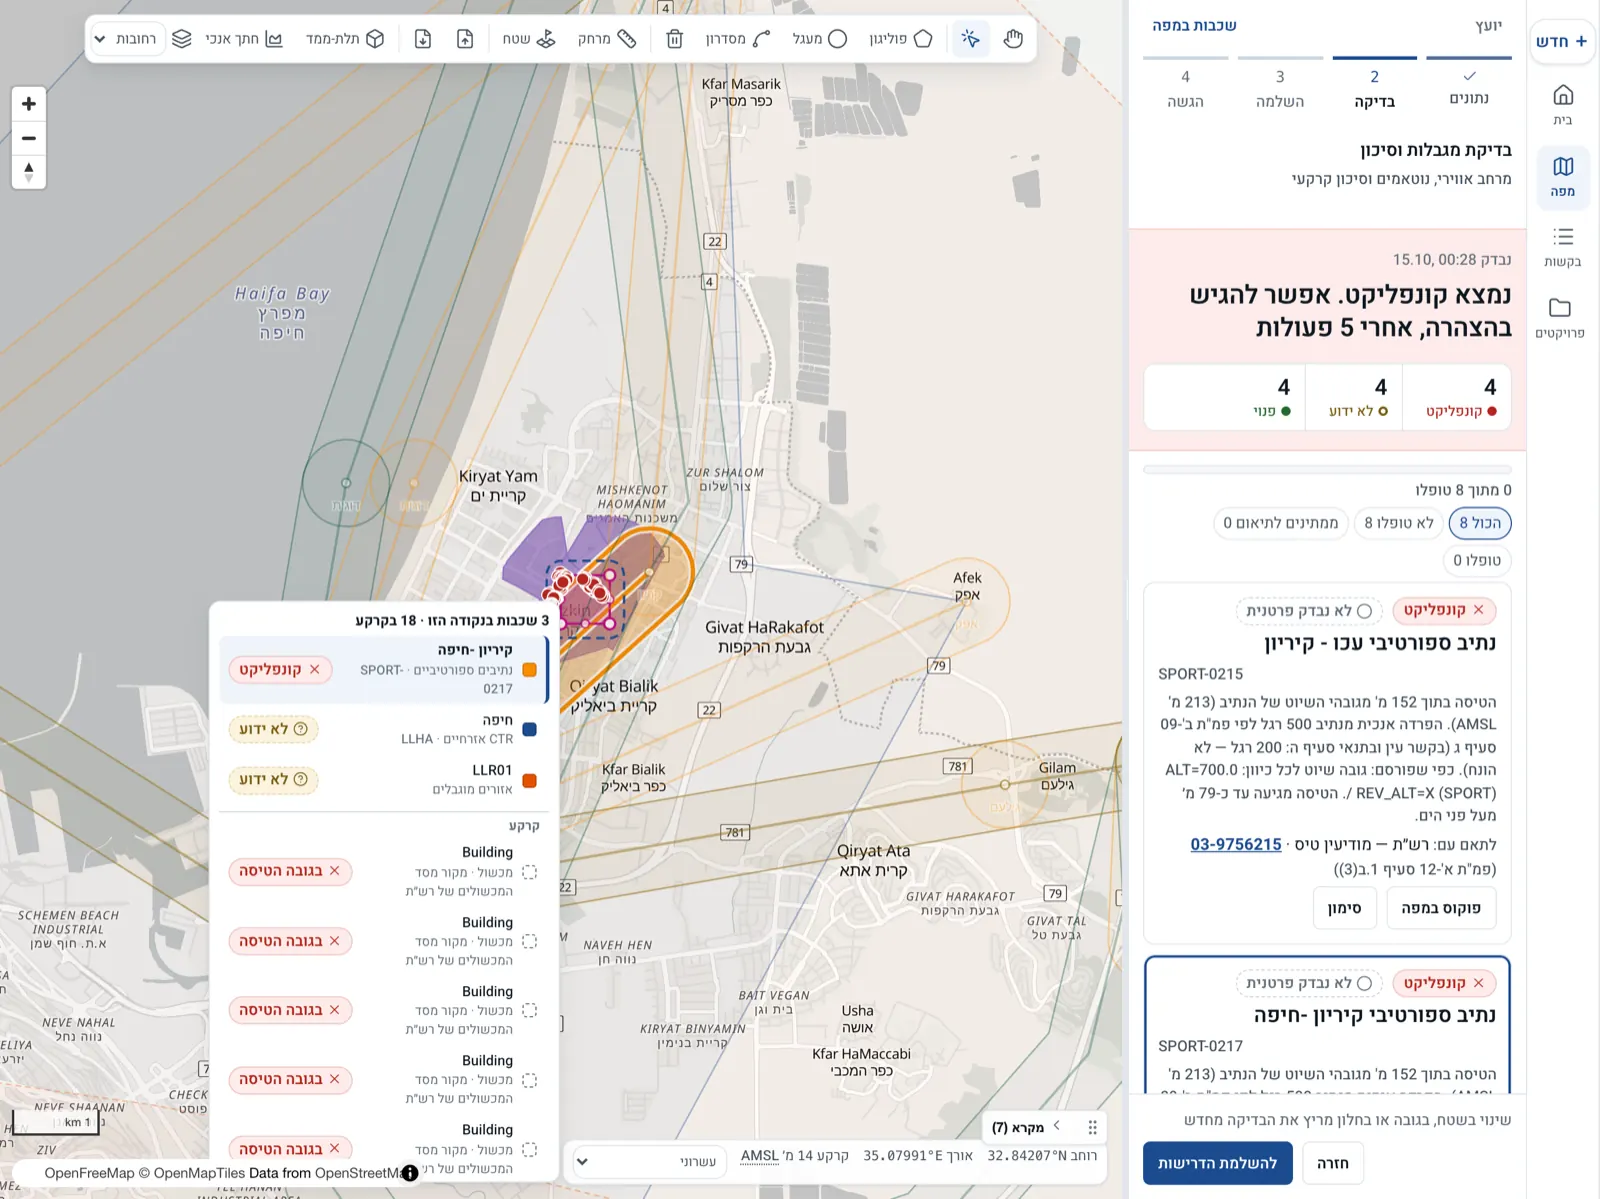
Task: Switch to the 'שכבות במפה' tab
Action: (x=1194, y=26)
